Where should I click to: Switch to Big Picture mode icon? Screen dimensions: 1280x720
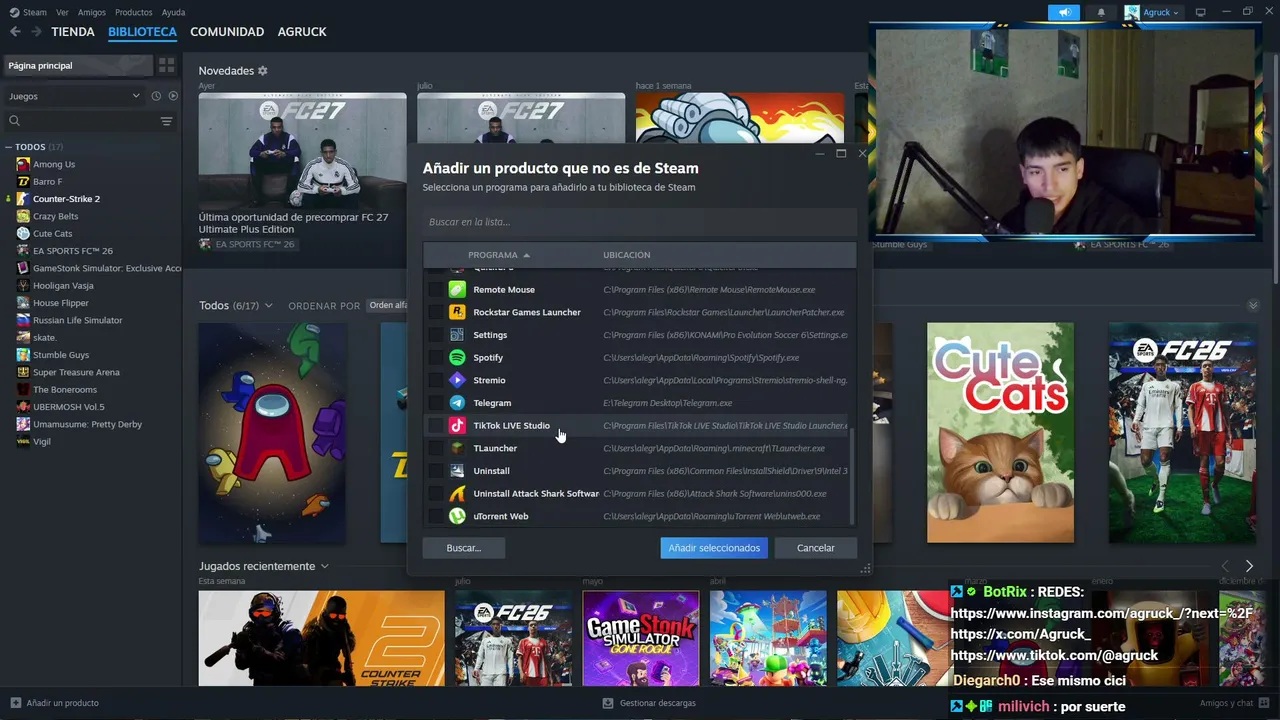click(x=1201, y=12)
